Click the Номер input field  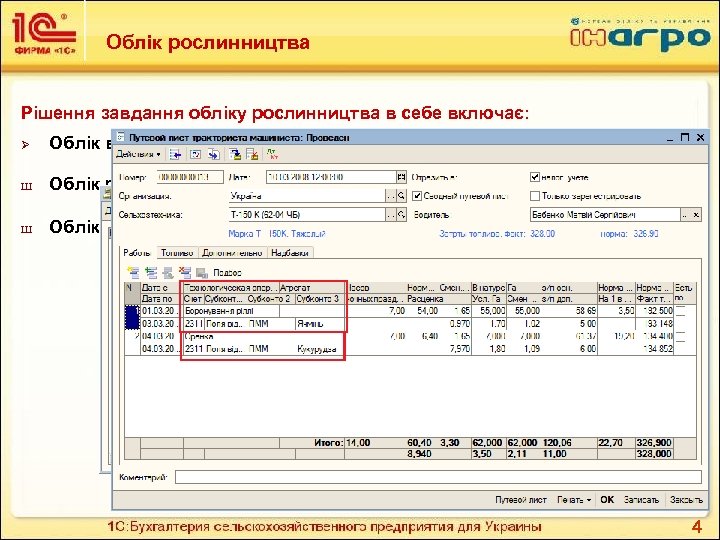[x=190, y=177]
